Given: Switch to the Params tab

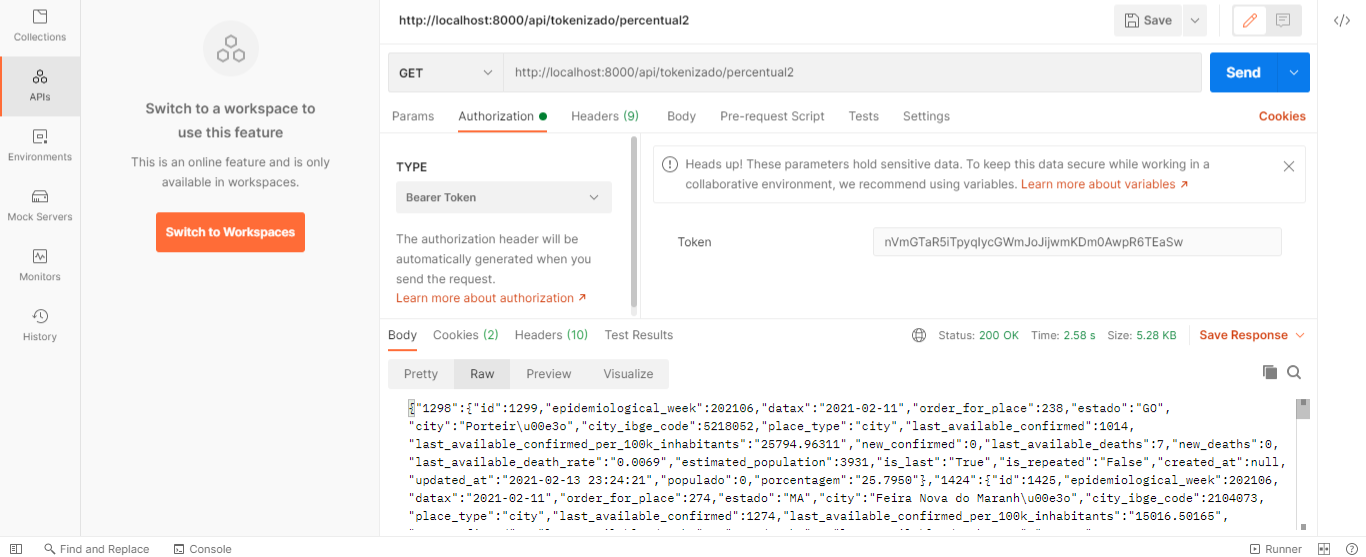Looking at the screenshot, I should 413,116.
